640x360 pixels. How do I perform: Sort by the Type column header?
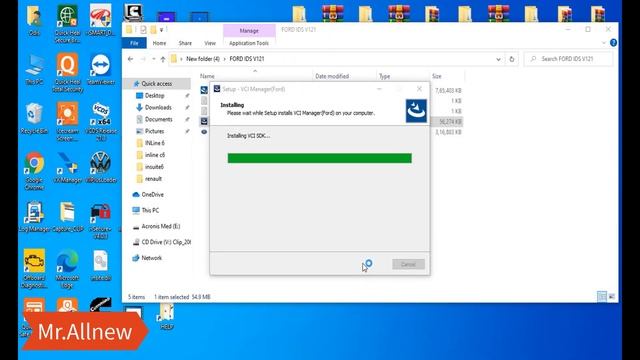pos(384,76)
